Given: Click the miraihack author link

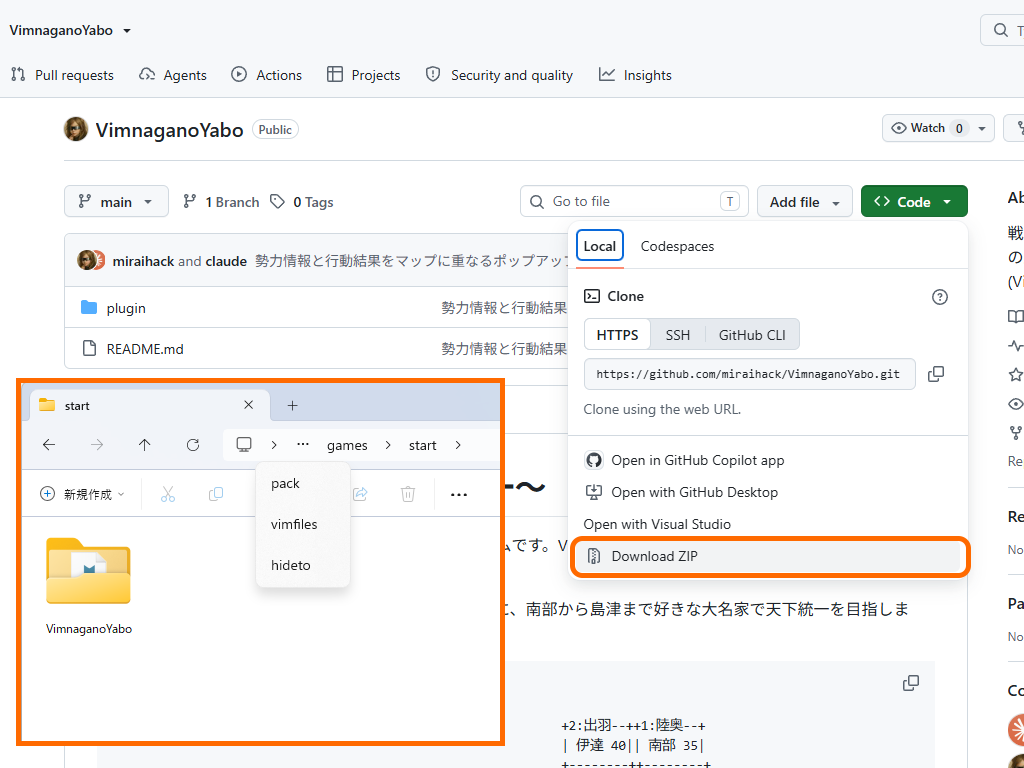Looking at the screenshot, I should 143,261.
